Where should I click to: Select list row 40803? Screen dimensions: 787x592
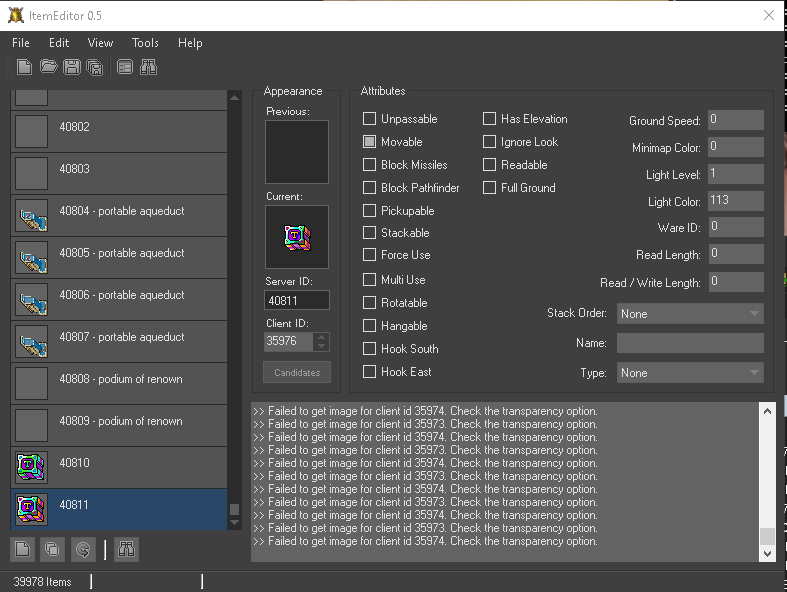coord(119,174)
